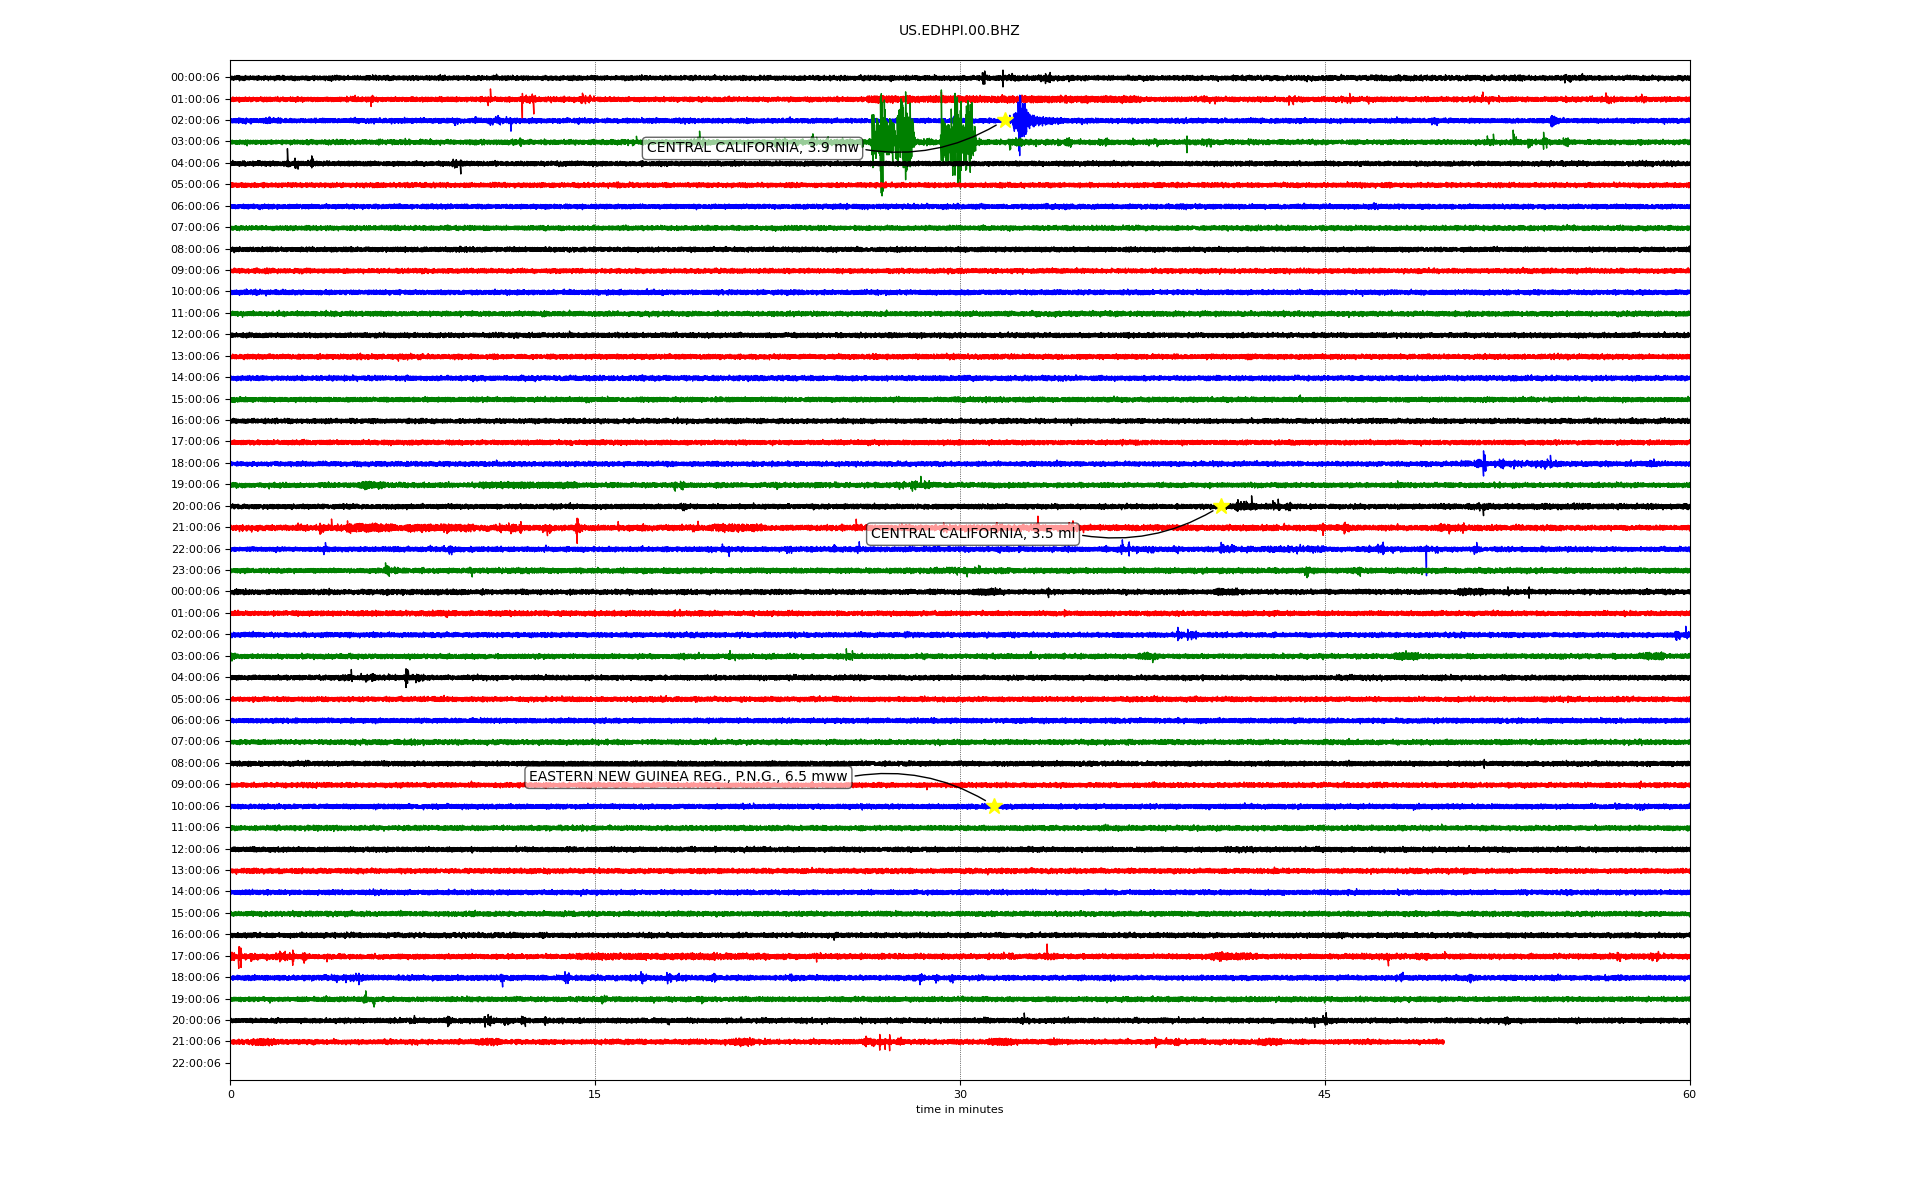
Task: Click the yellow star on 20:00:06 trace
Action: (1221, 506)
